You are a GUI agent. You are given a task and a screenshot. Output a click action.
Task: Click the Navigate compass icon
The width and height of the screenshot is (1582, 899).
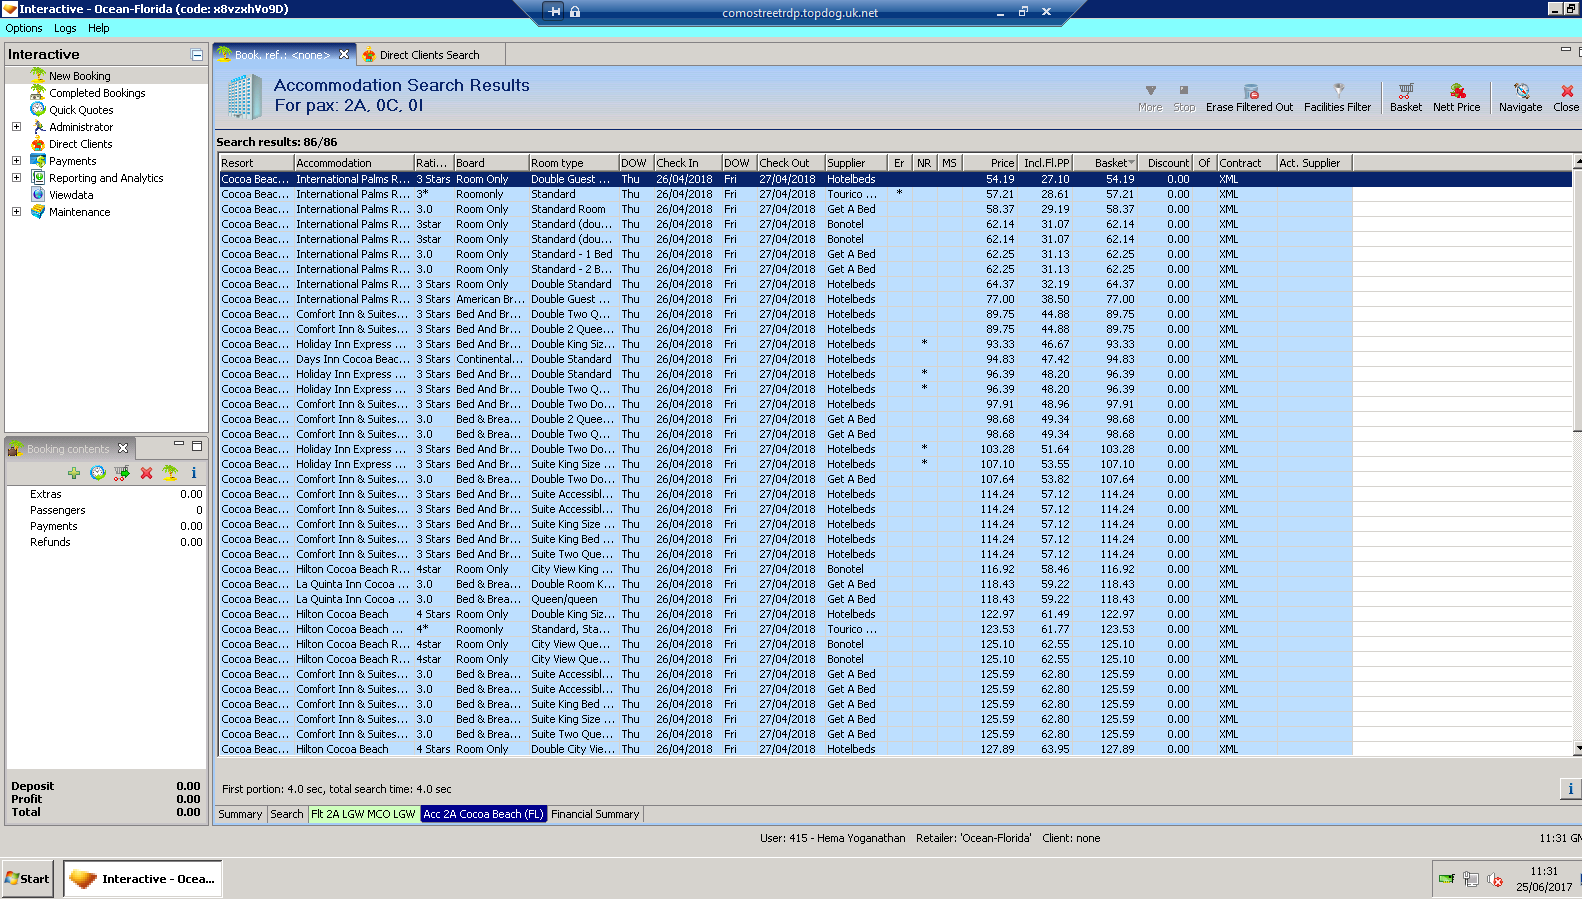[x=1521, y=91]
